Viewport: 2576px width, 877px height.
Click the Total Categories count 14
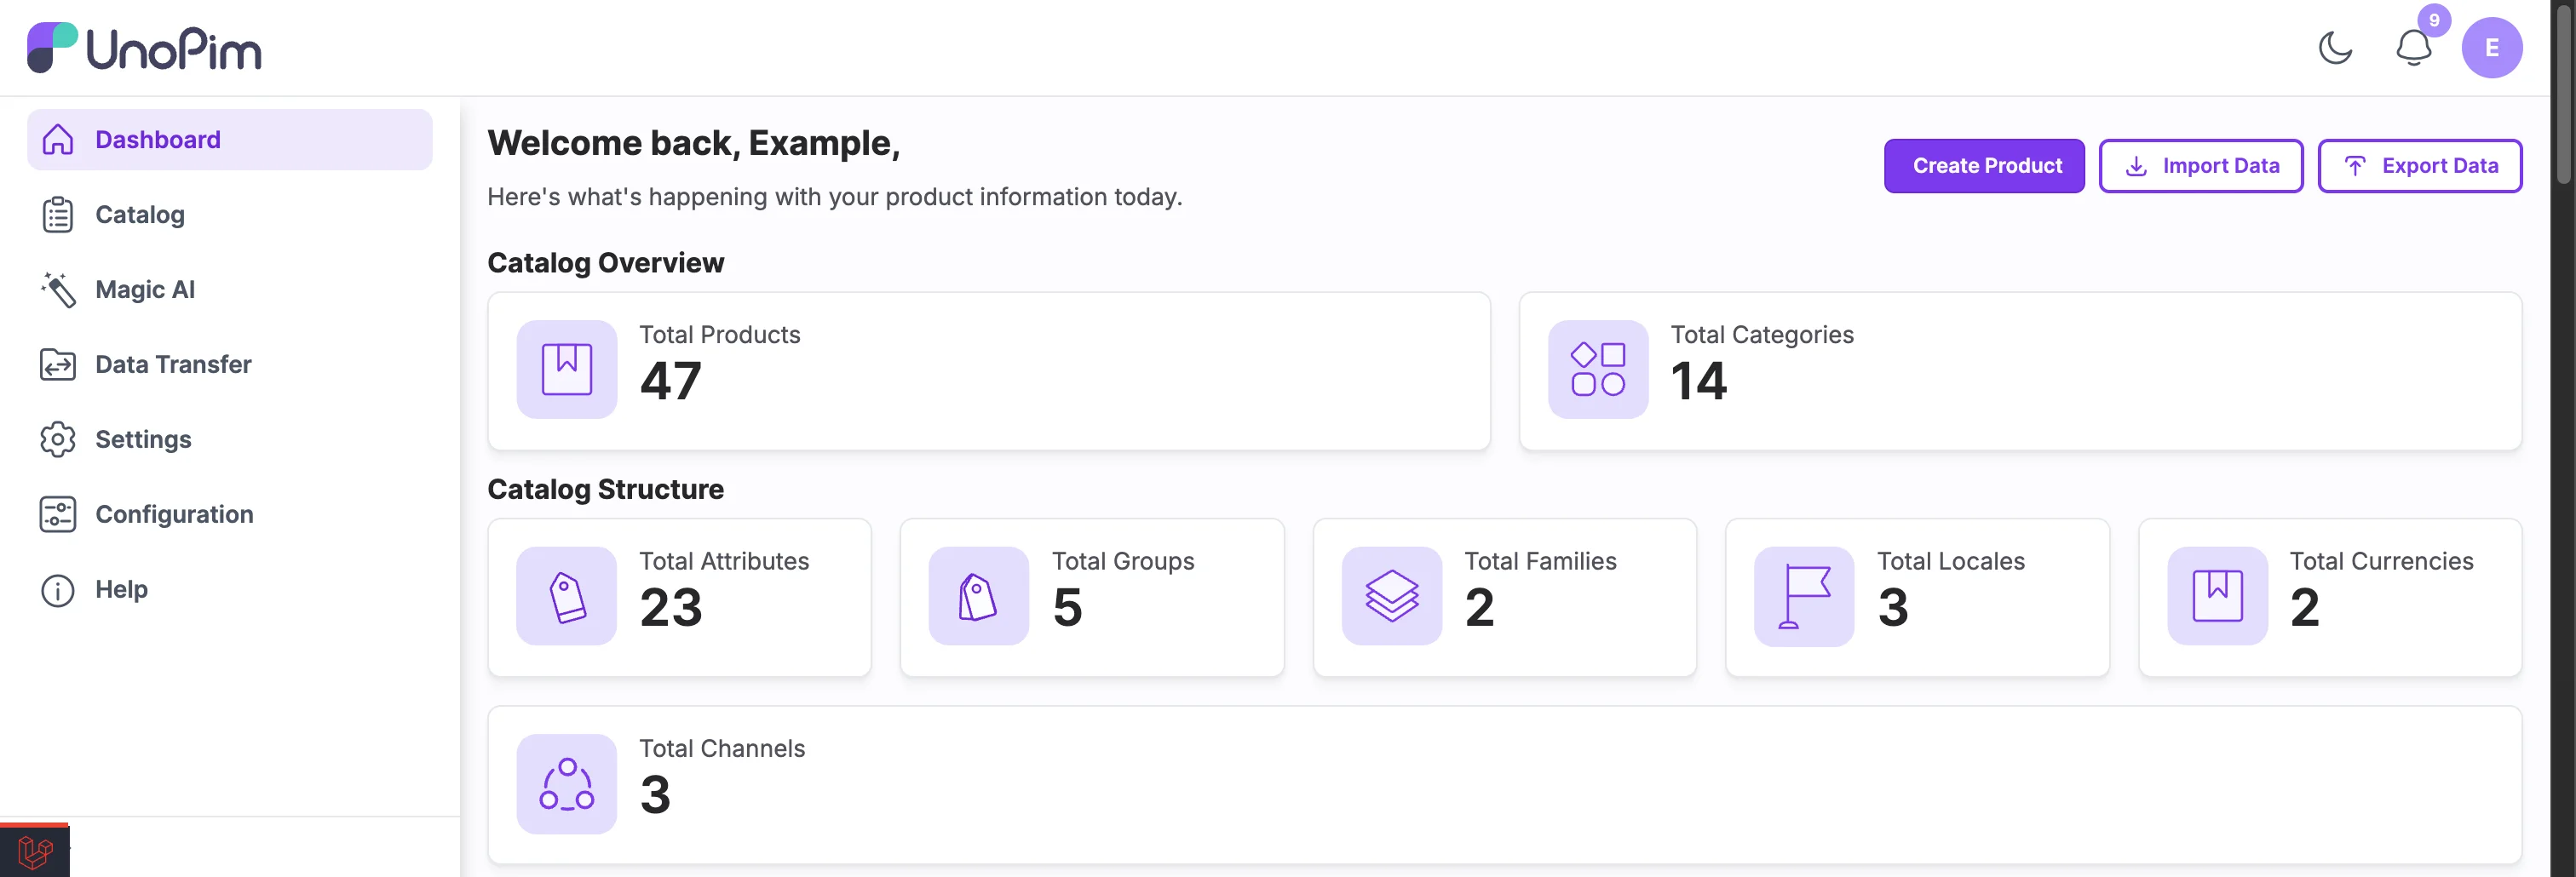(x=1699, y=381)
